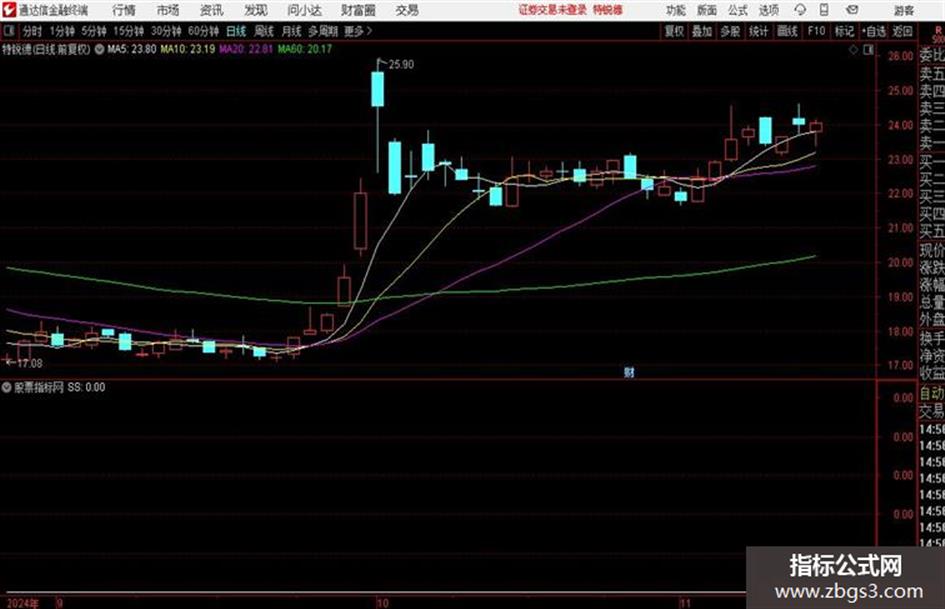Select the 月线 monthly period tab

click(292, 31)
